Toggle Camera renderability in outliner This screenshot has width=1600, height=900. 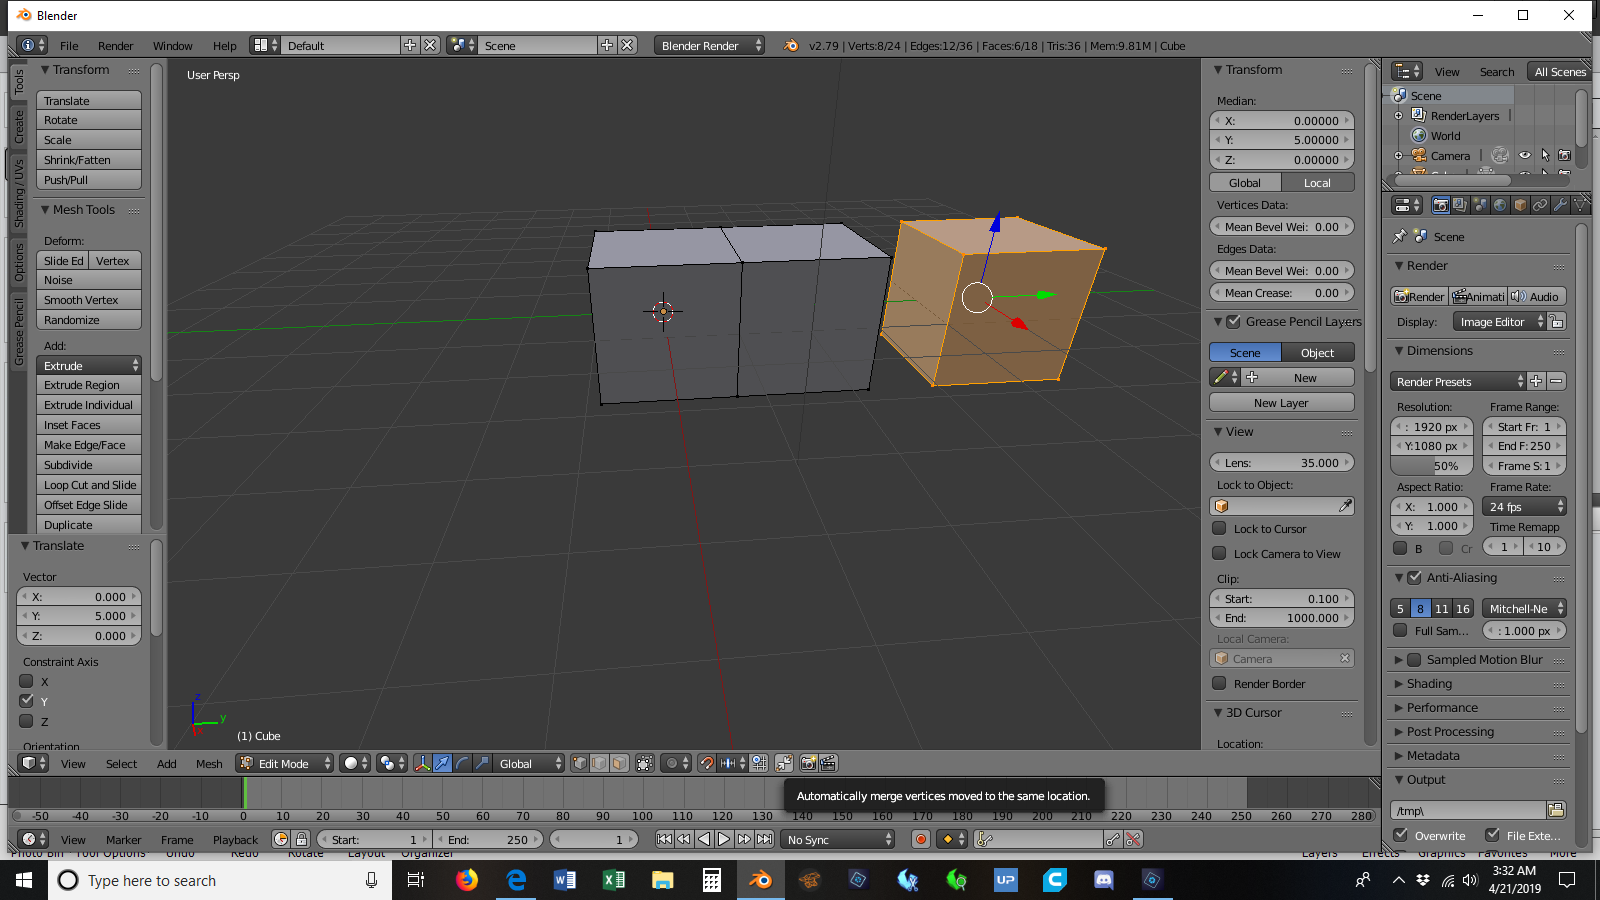pyautogui.click(x=1565, y=156)
